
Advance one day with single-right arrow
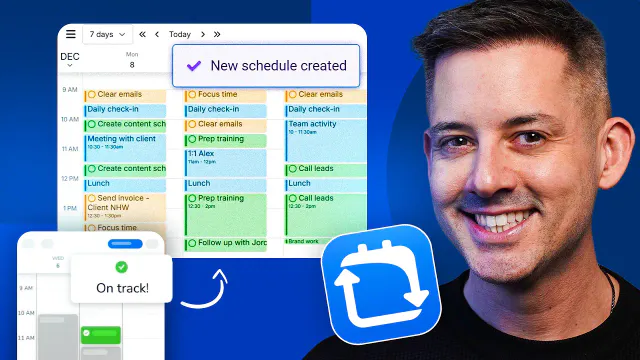point(203,34)
